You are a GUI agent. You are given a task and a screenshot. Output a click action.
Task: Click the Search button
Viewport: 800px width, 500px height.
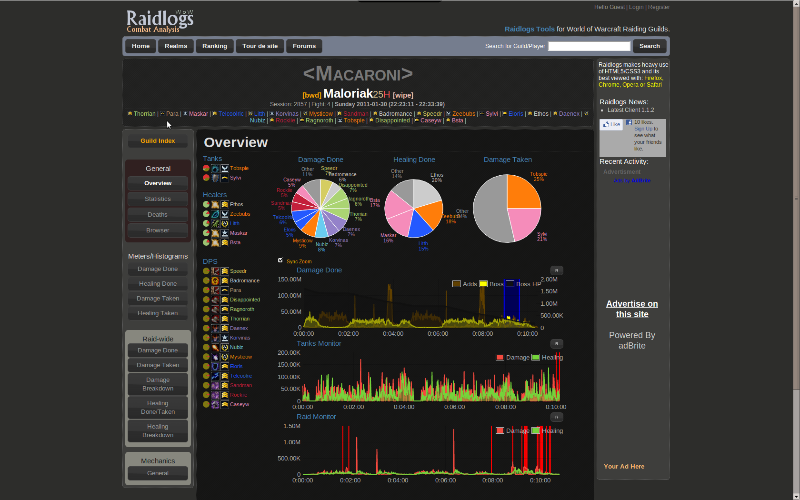click(x=649, y=46)
